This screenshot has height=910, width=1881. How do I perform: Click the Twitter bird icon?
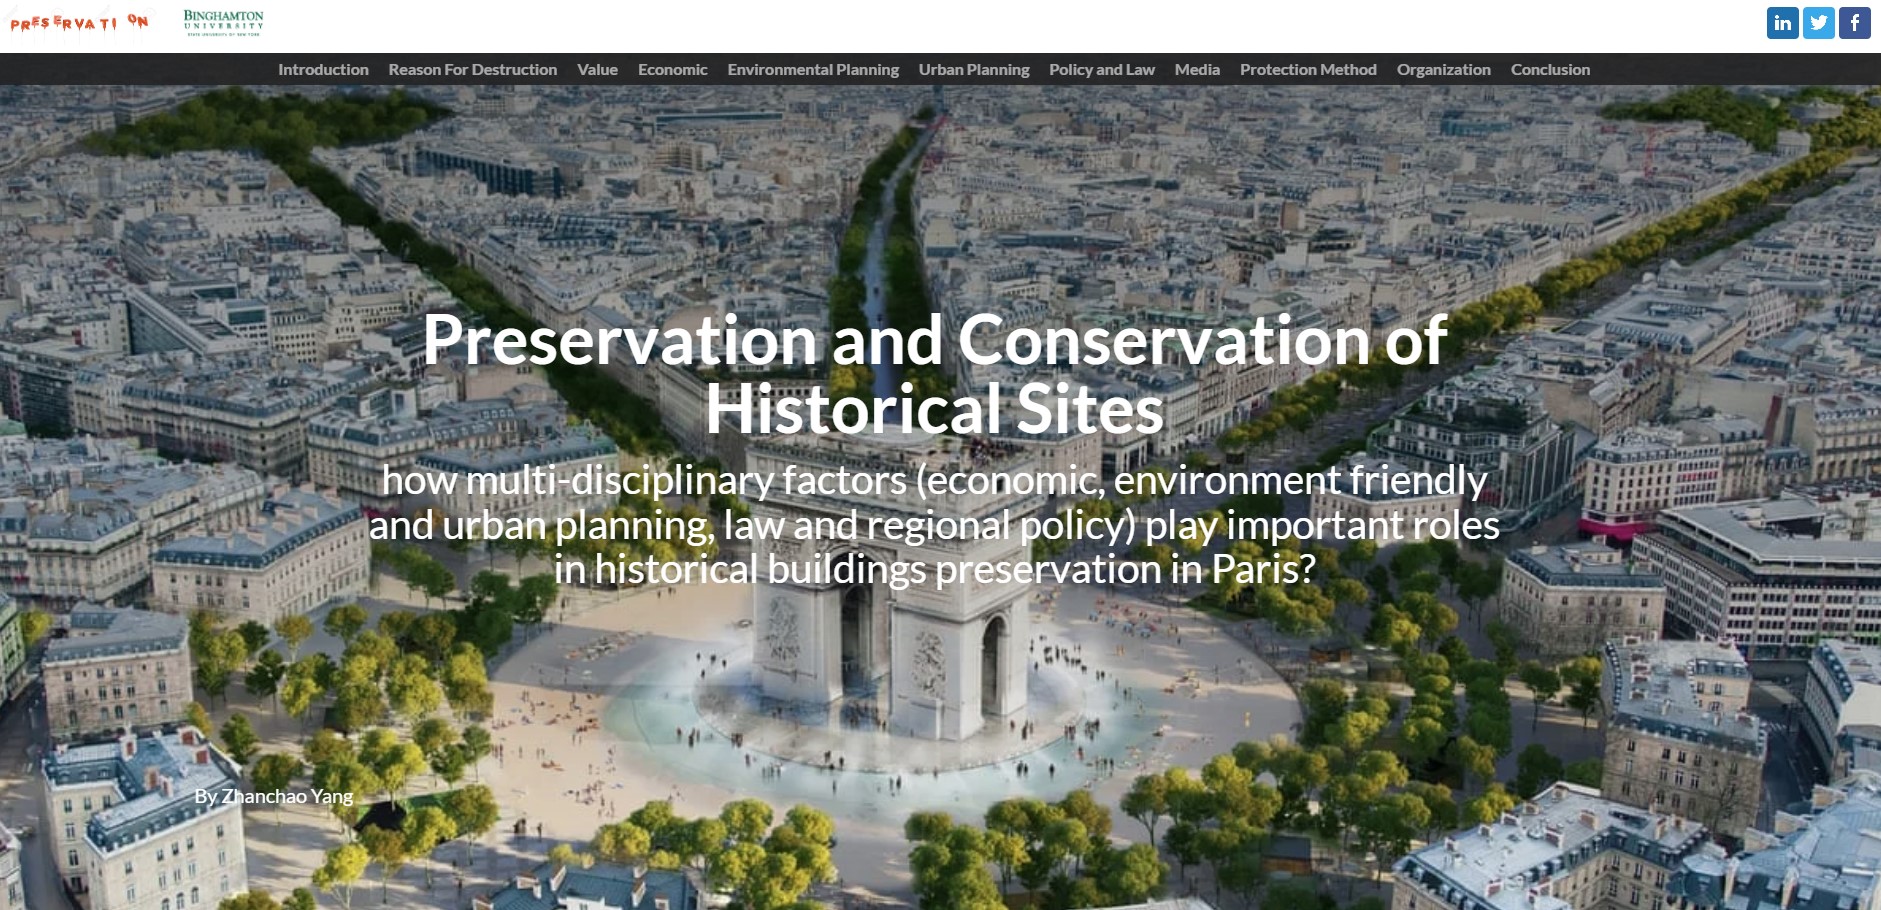tap(1818, 23)
